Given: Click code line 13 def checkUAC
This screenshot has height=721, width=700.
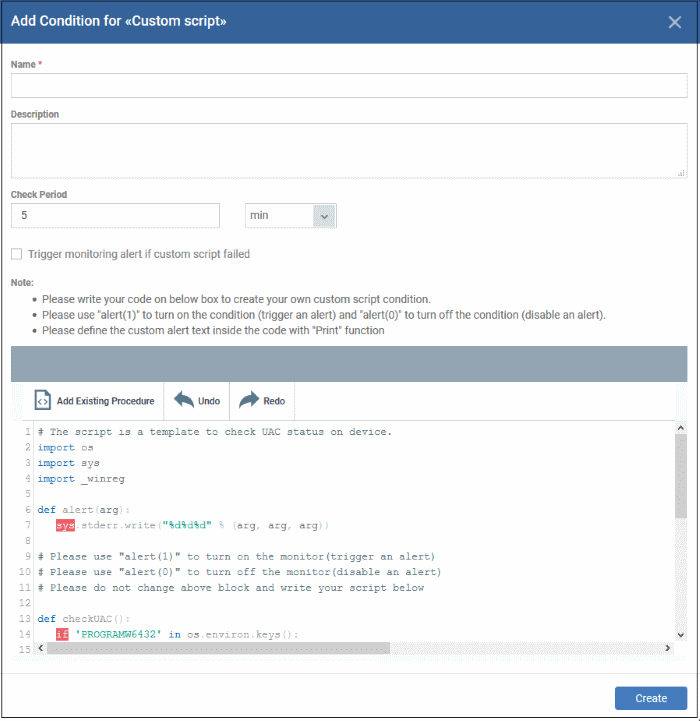Looking at the screenshot, I should coord(84,619).
